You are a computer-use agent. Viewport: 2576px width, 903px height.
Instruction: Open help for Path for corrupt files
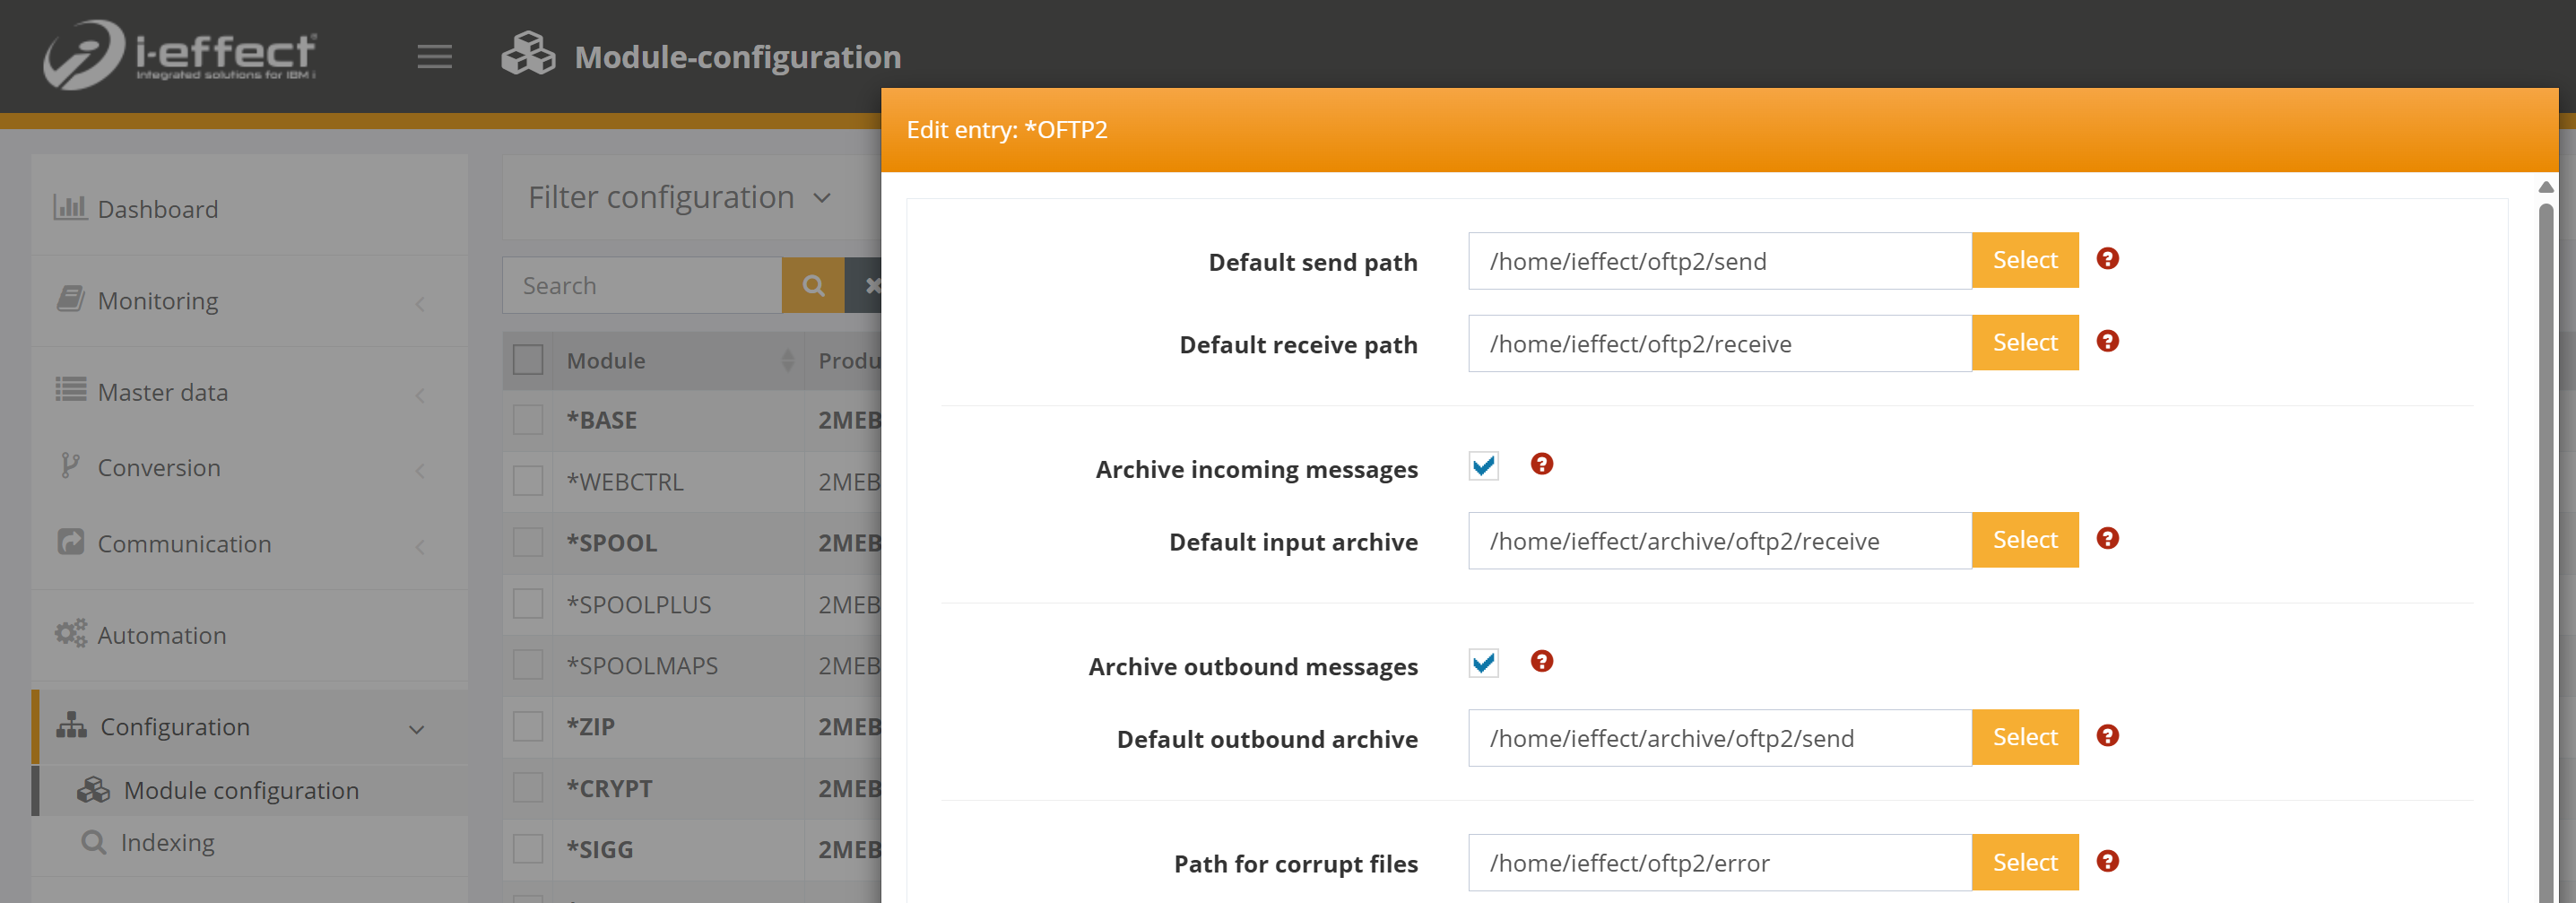tap(2107, 861)
